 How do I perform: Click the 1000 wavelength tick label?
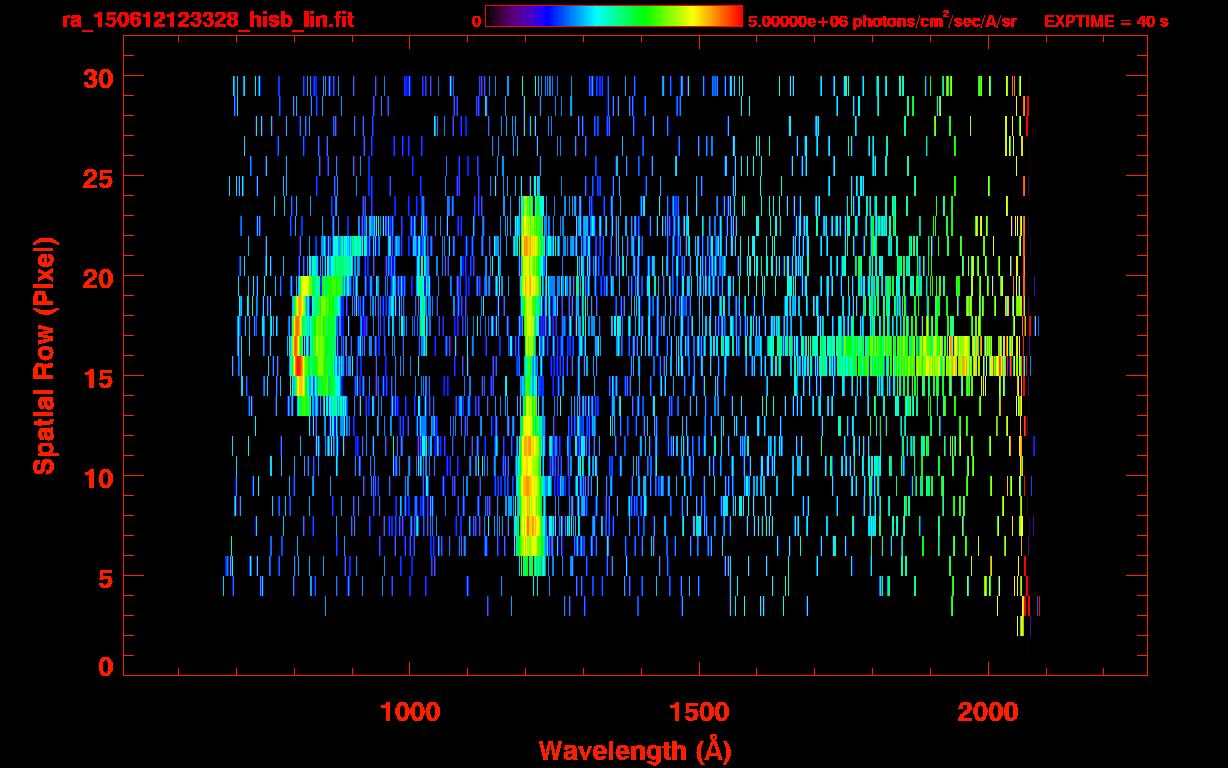point(410,712)
